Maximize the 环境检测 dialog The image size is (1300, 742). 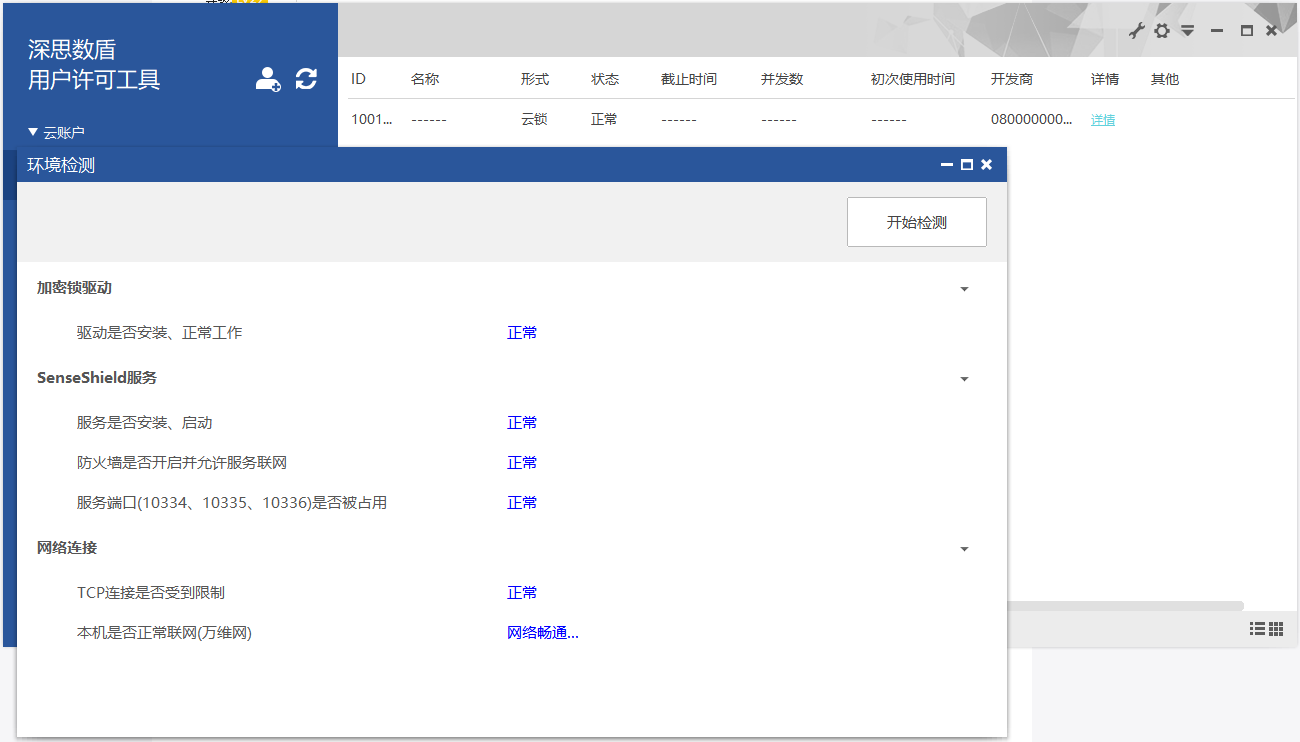click(967, 165)
